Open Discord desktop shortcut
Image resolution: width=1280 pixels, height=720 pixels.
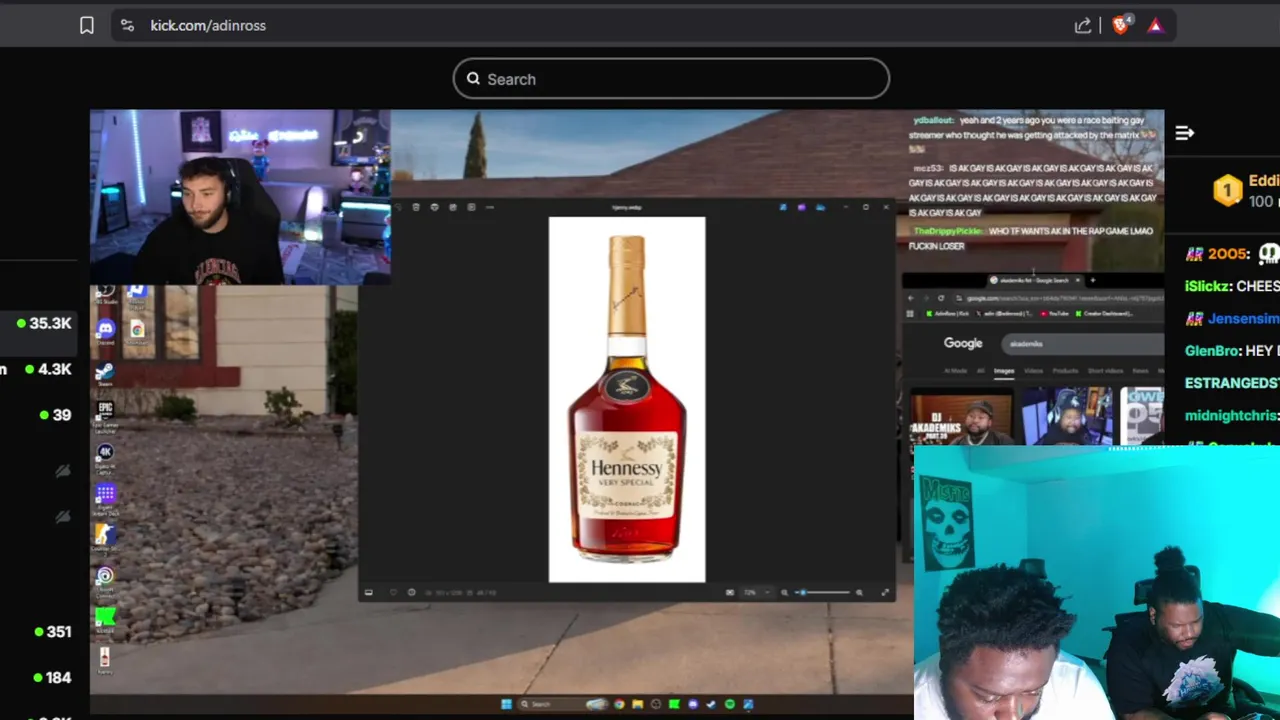click(x=105, y=331)
